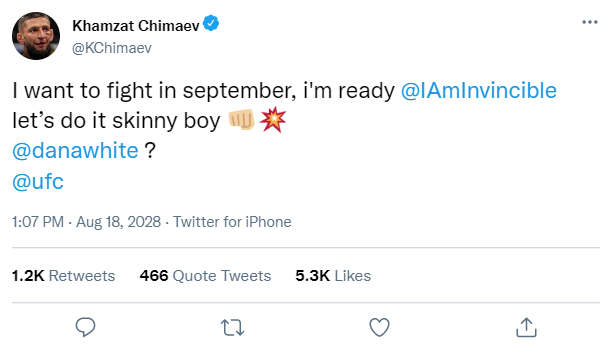Retweet using the arrows icon
The height and width of the screenshot is (364, 612).
[232, 327]
